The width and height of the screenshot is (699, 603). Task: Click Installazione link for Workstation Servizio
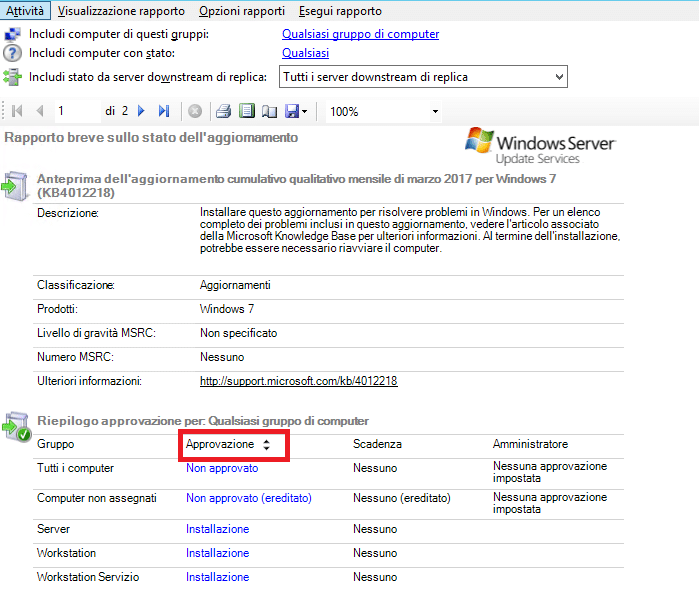pos(218,577)
